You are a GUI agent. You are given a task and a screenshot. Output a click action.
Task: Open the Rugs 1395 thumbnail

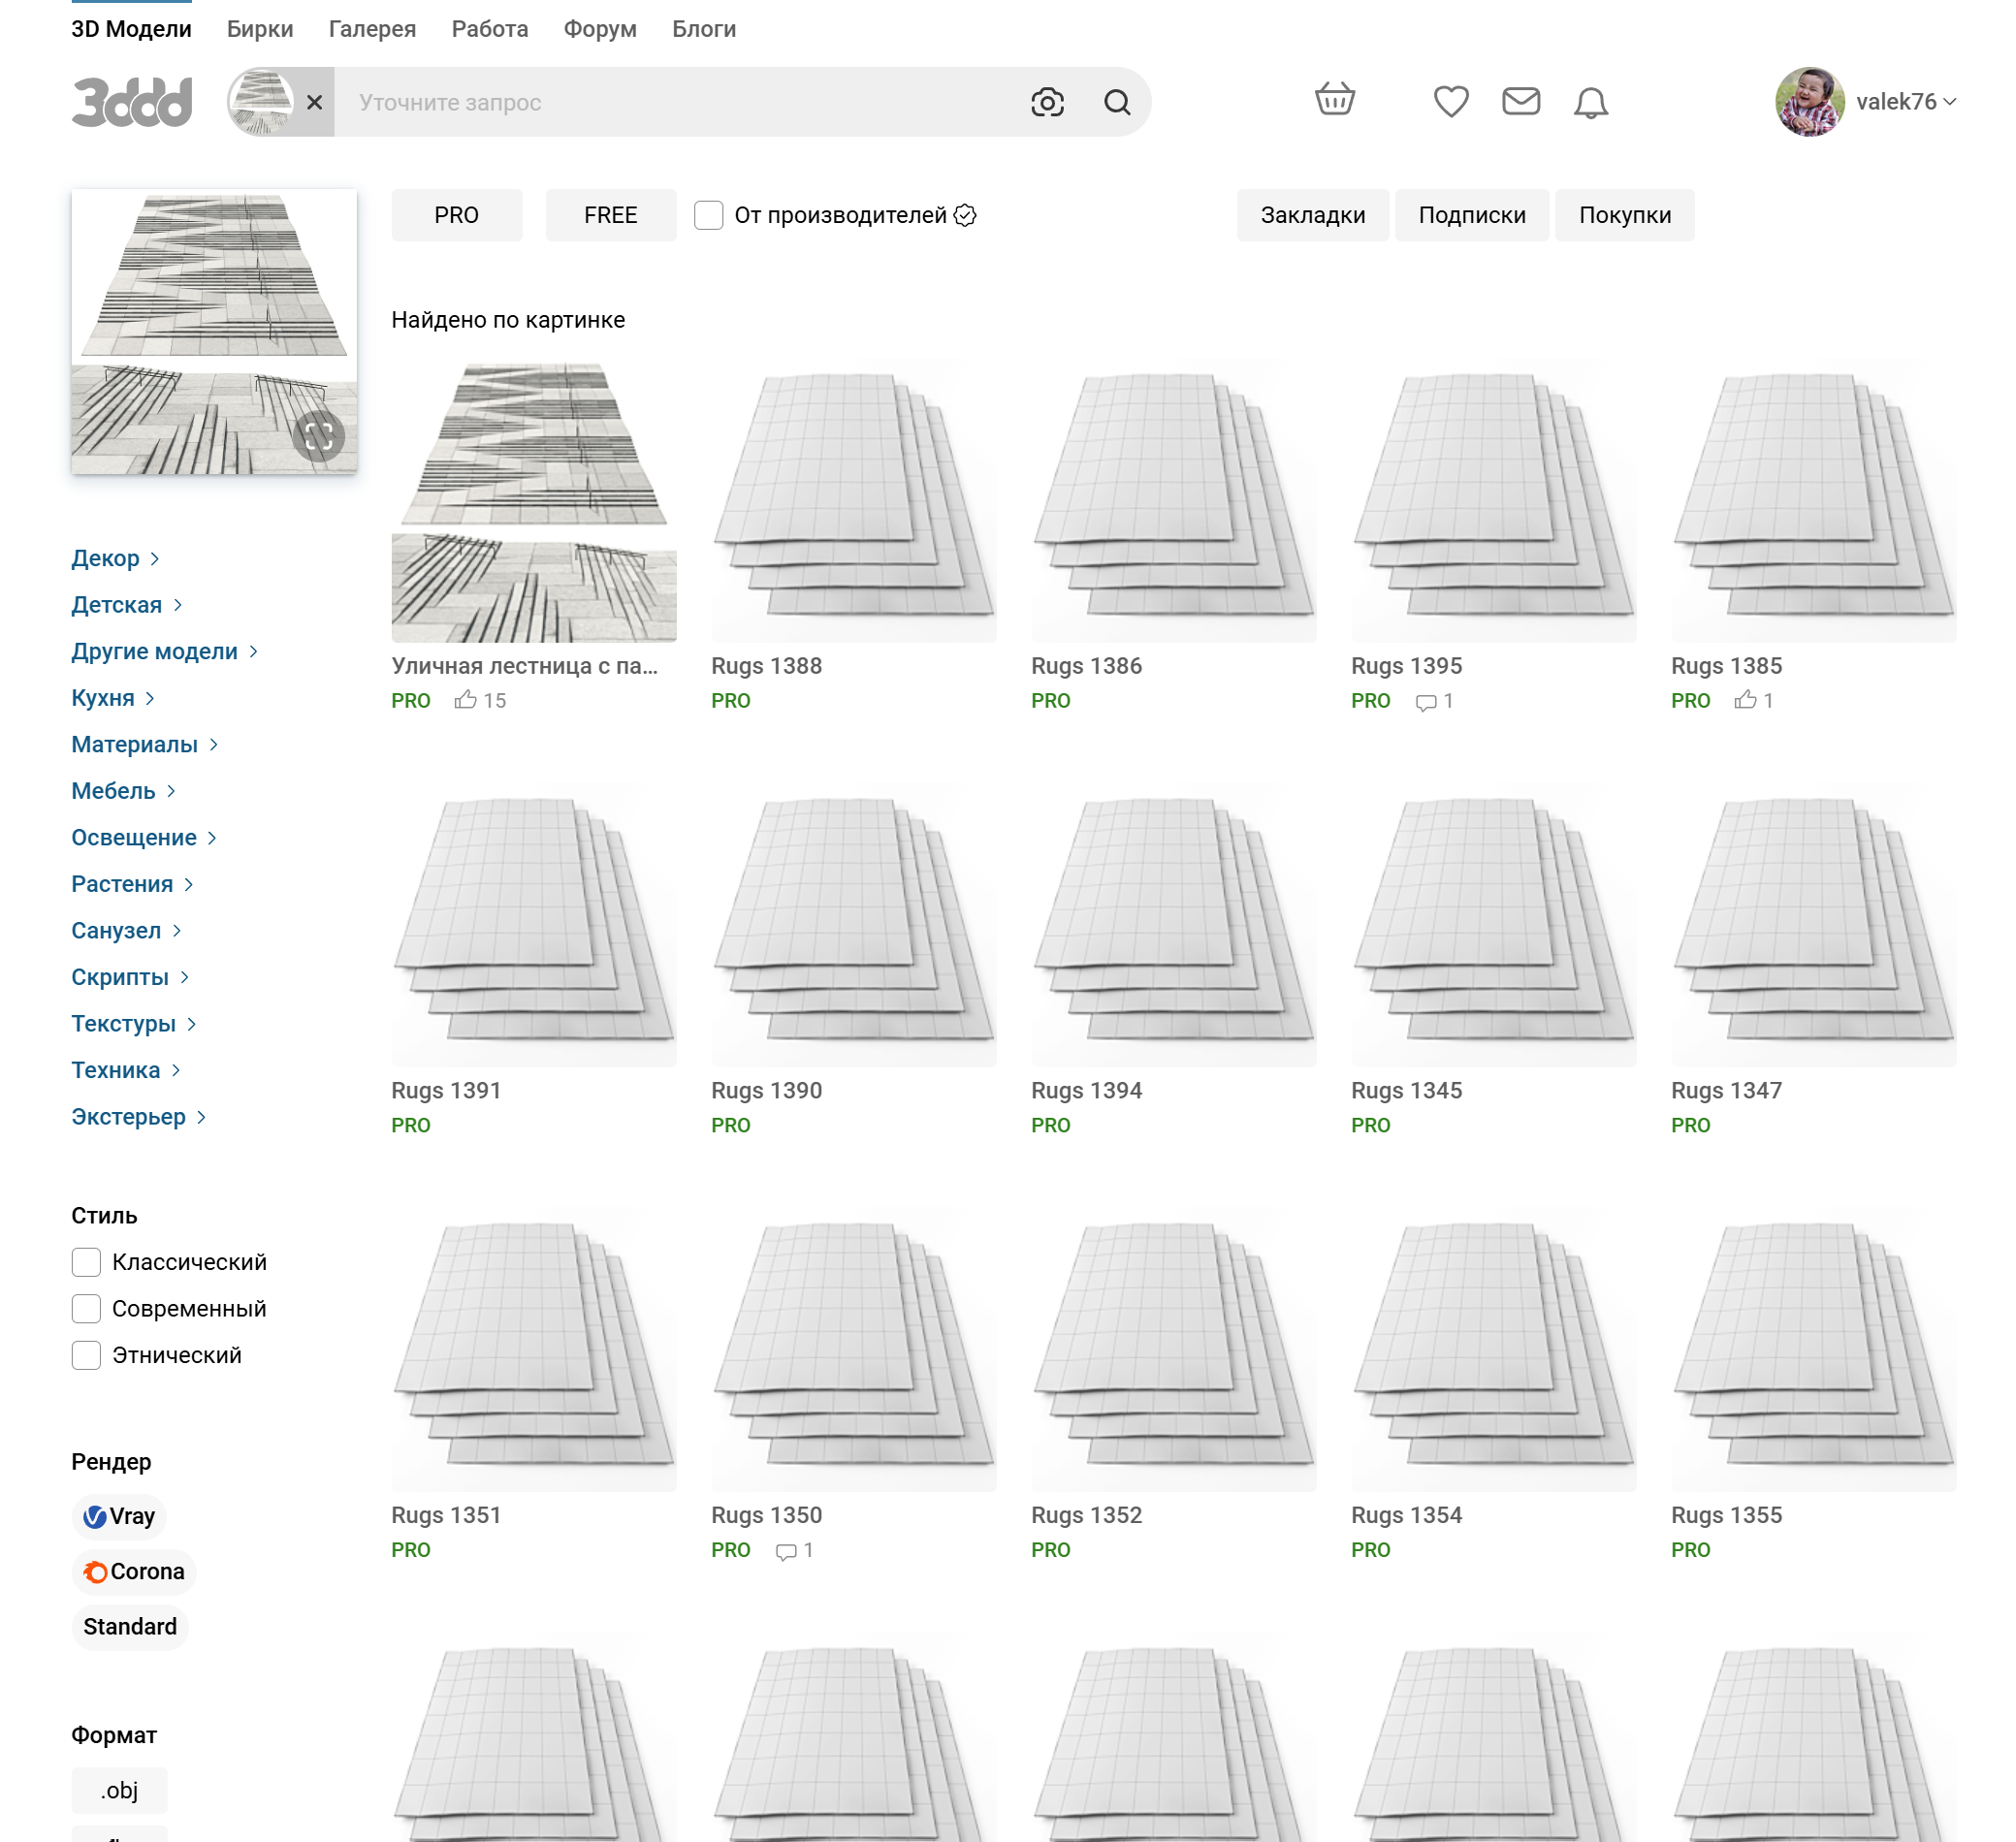coord(1493,500)
